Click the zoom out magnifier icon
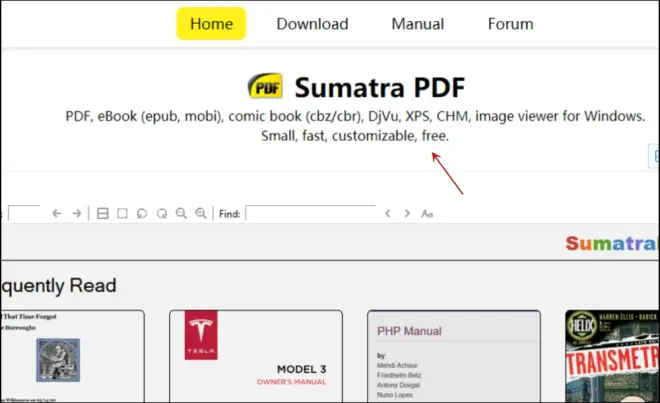Screen dimensions: 660x403 181,213
